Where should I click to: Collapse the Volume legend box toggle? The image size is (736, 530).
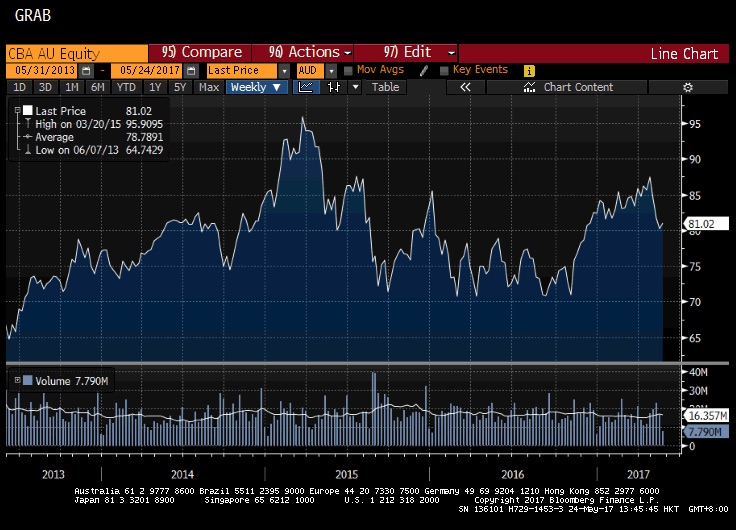(x=15, y=380)
